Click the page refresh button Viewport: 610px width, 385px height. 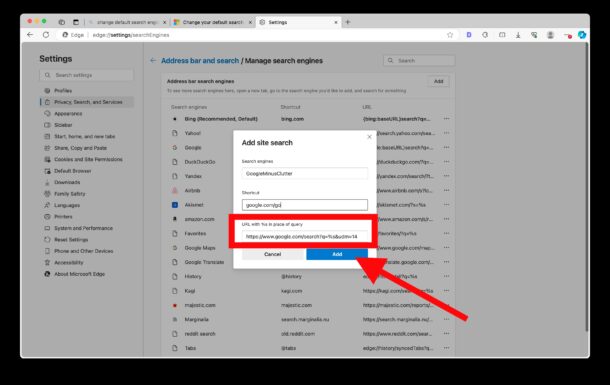pos(46,35)
